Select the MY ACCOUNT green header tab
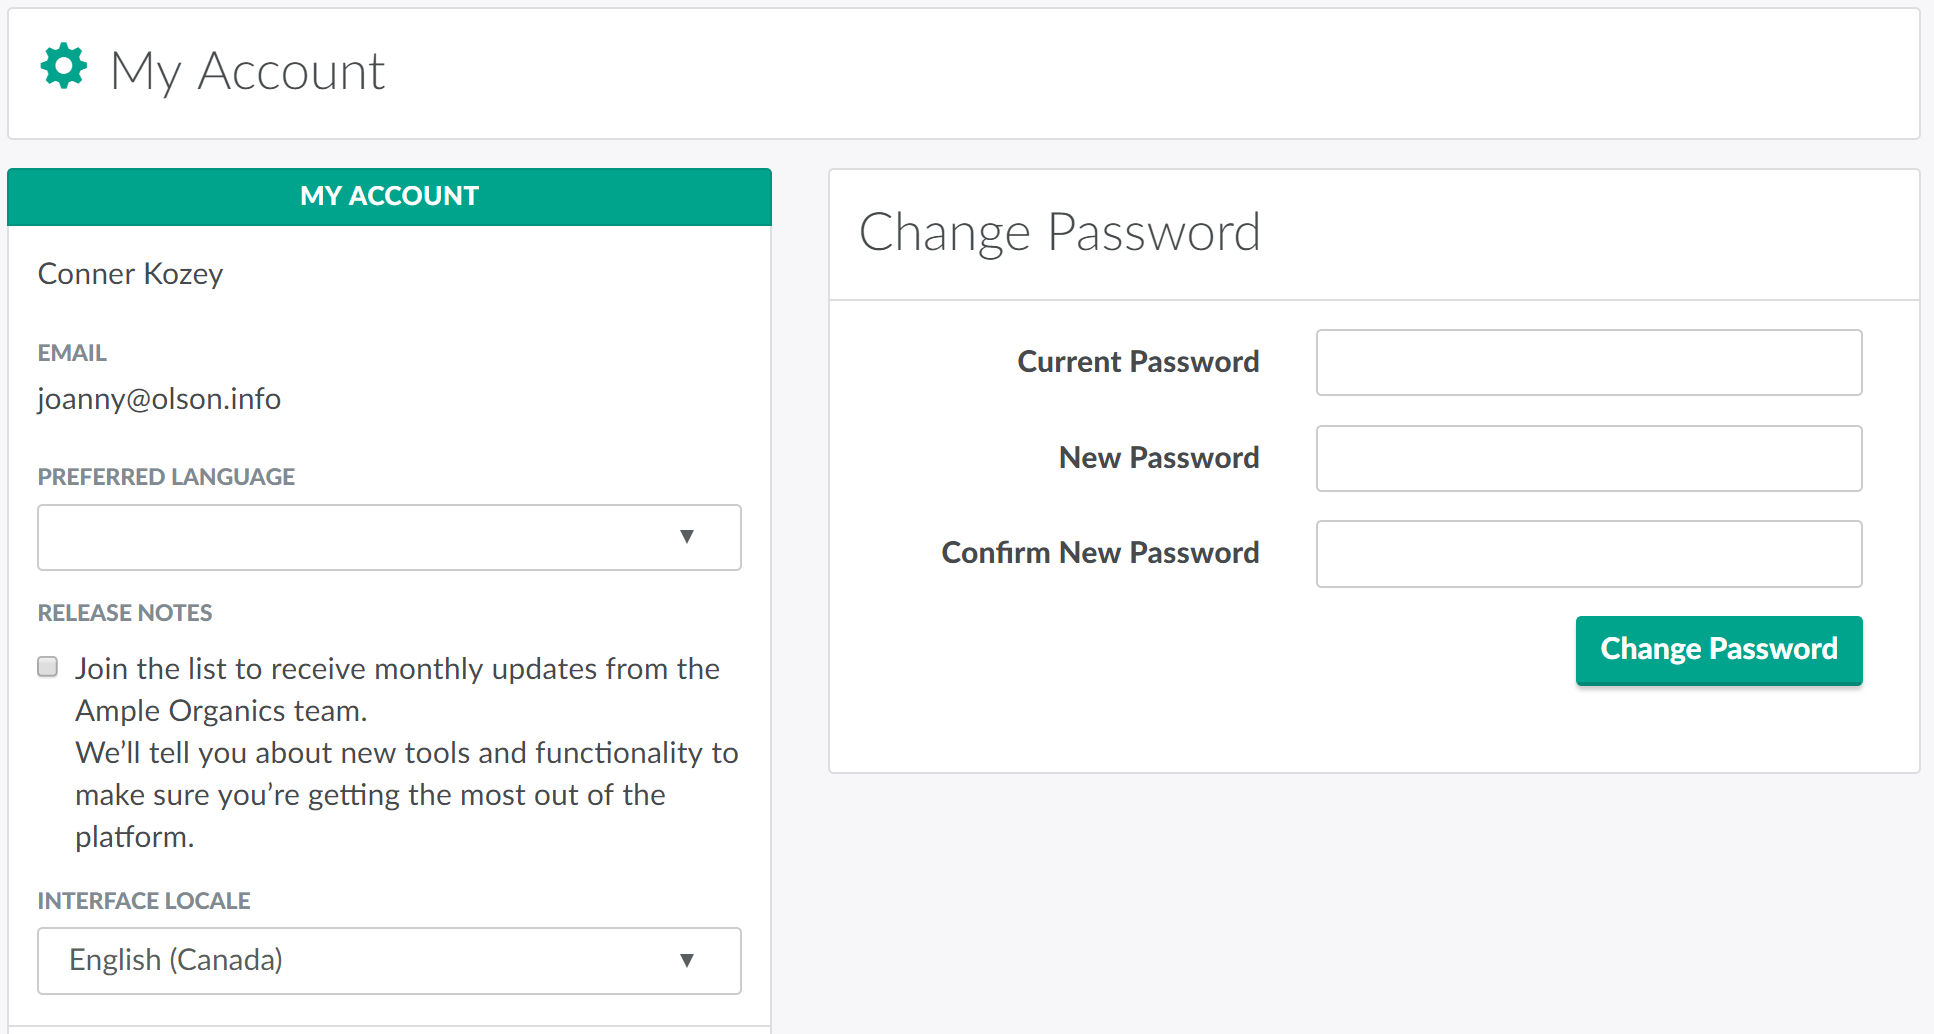Screen dimensions: 1934x1034 click(x=389, y=196)
